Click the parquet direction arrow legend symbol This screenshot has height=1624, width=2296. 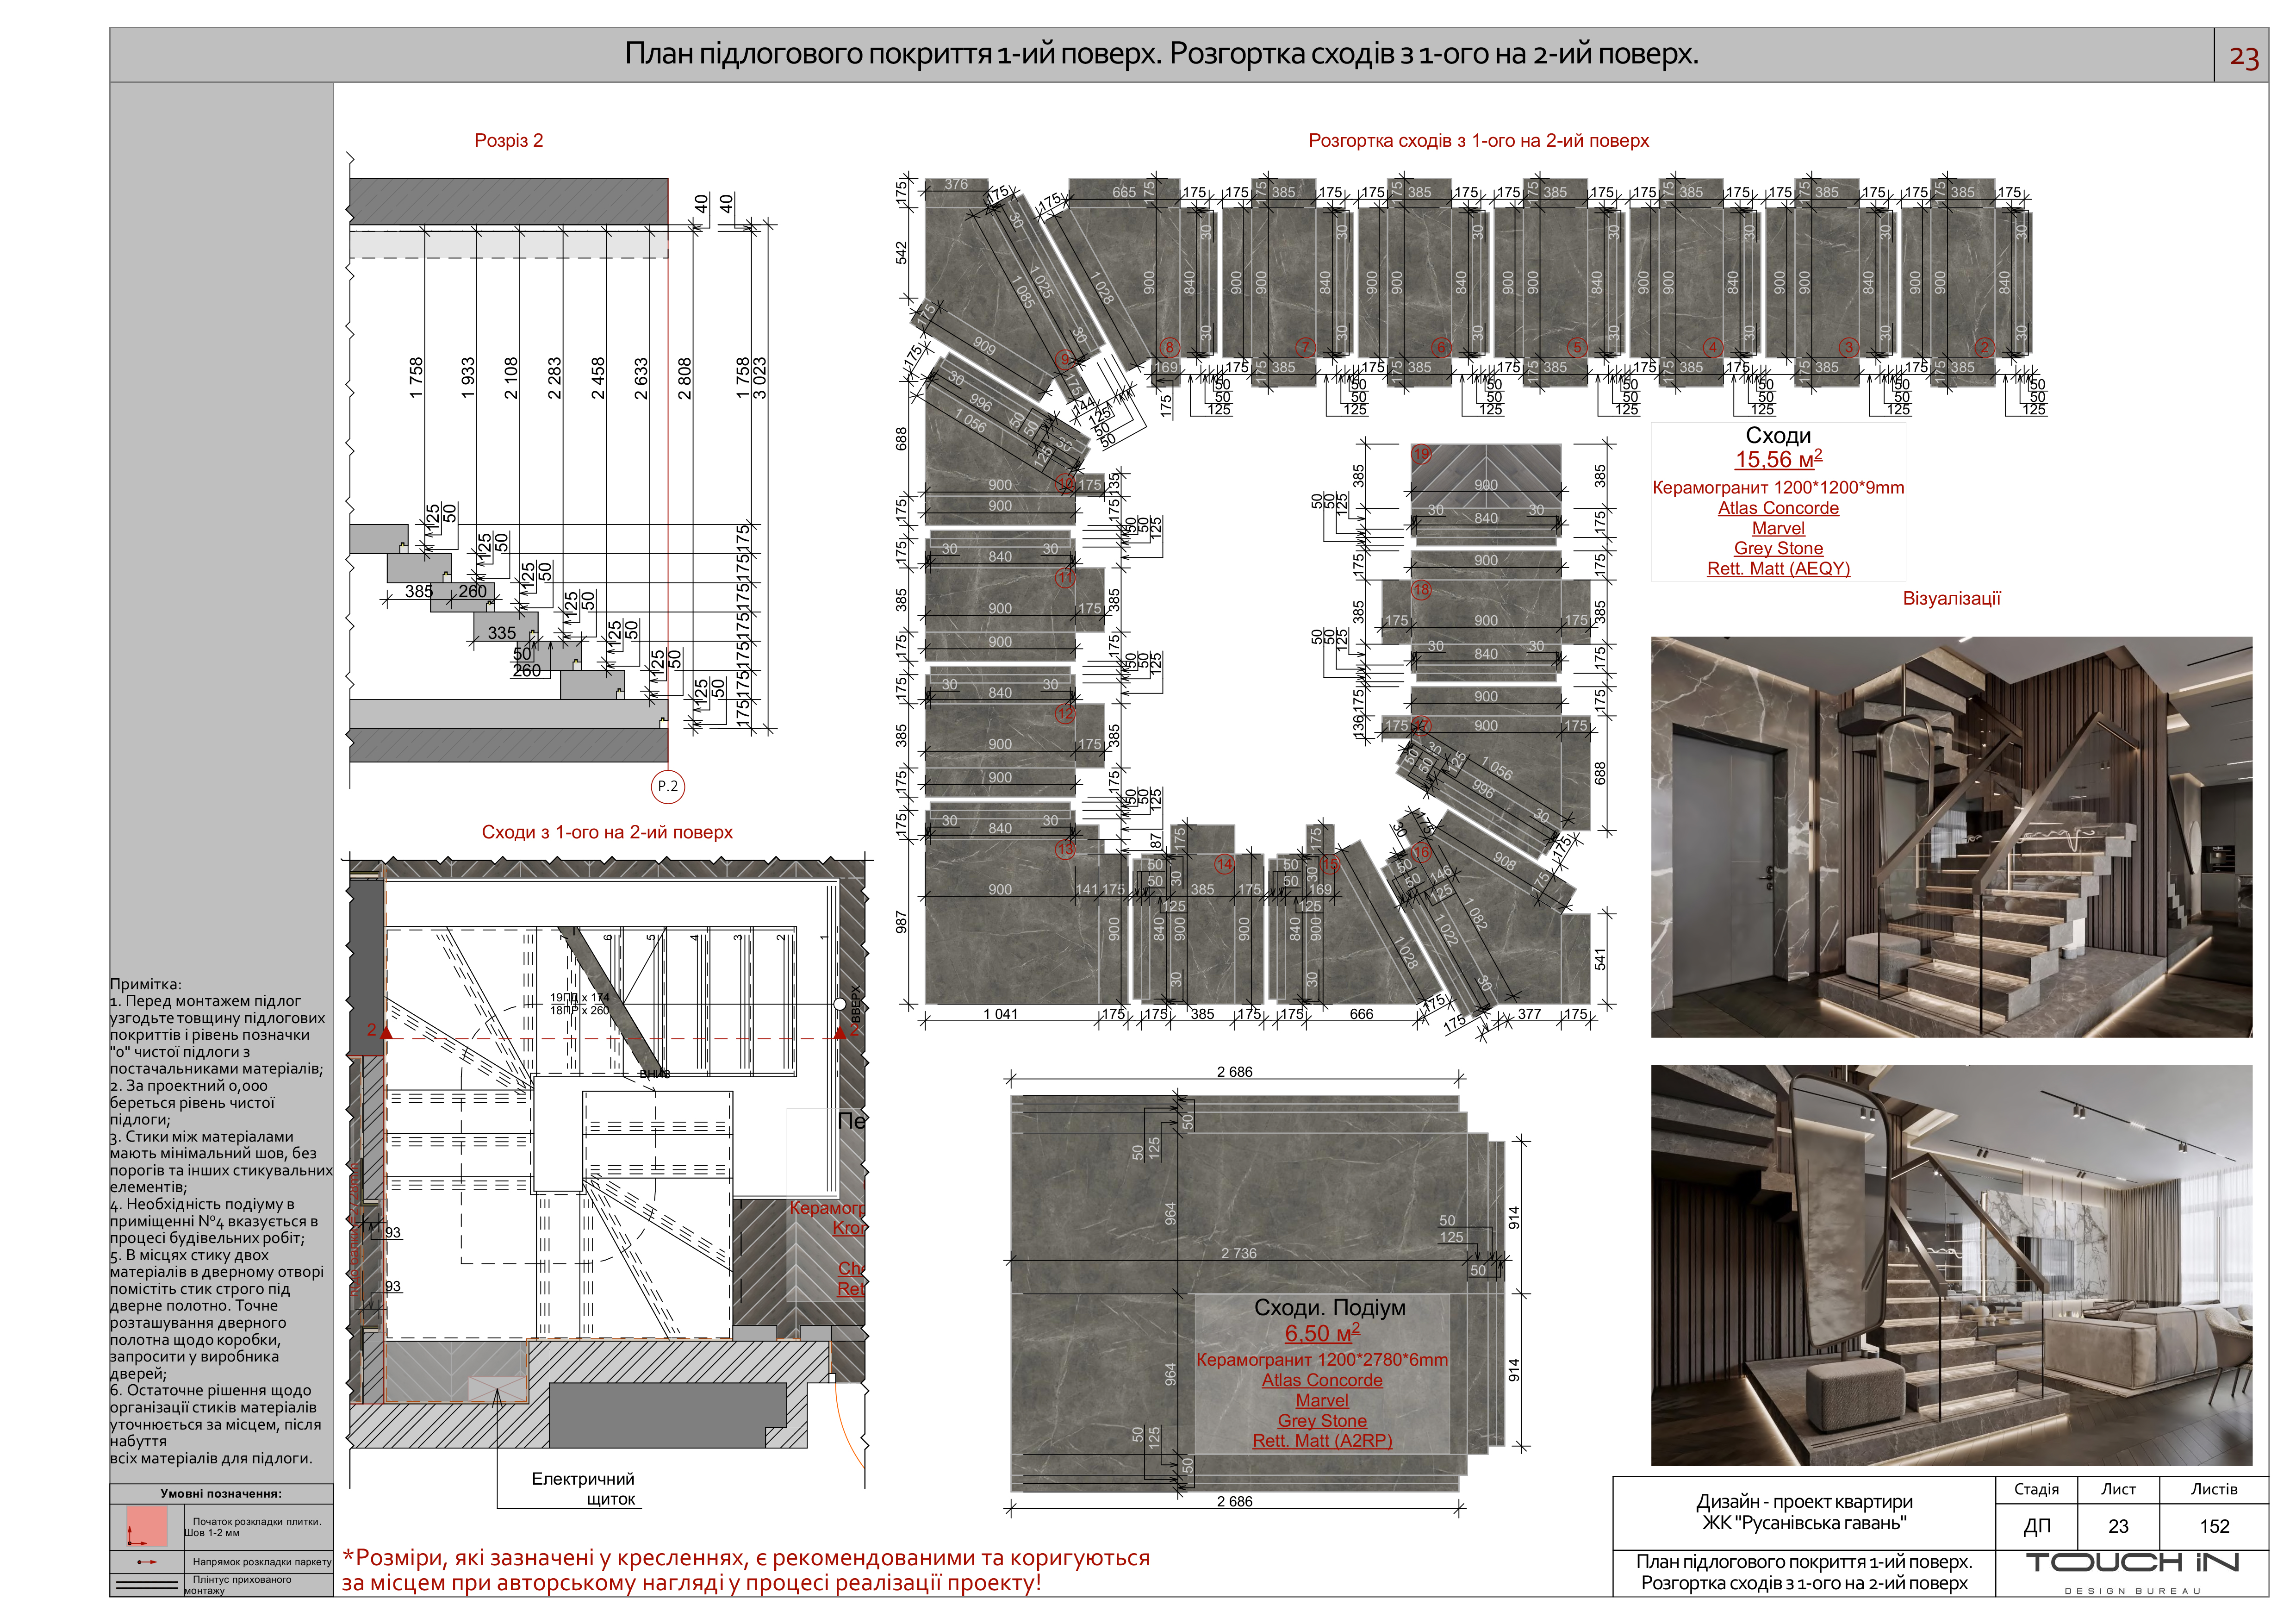pos(147,1561)
